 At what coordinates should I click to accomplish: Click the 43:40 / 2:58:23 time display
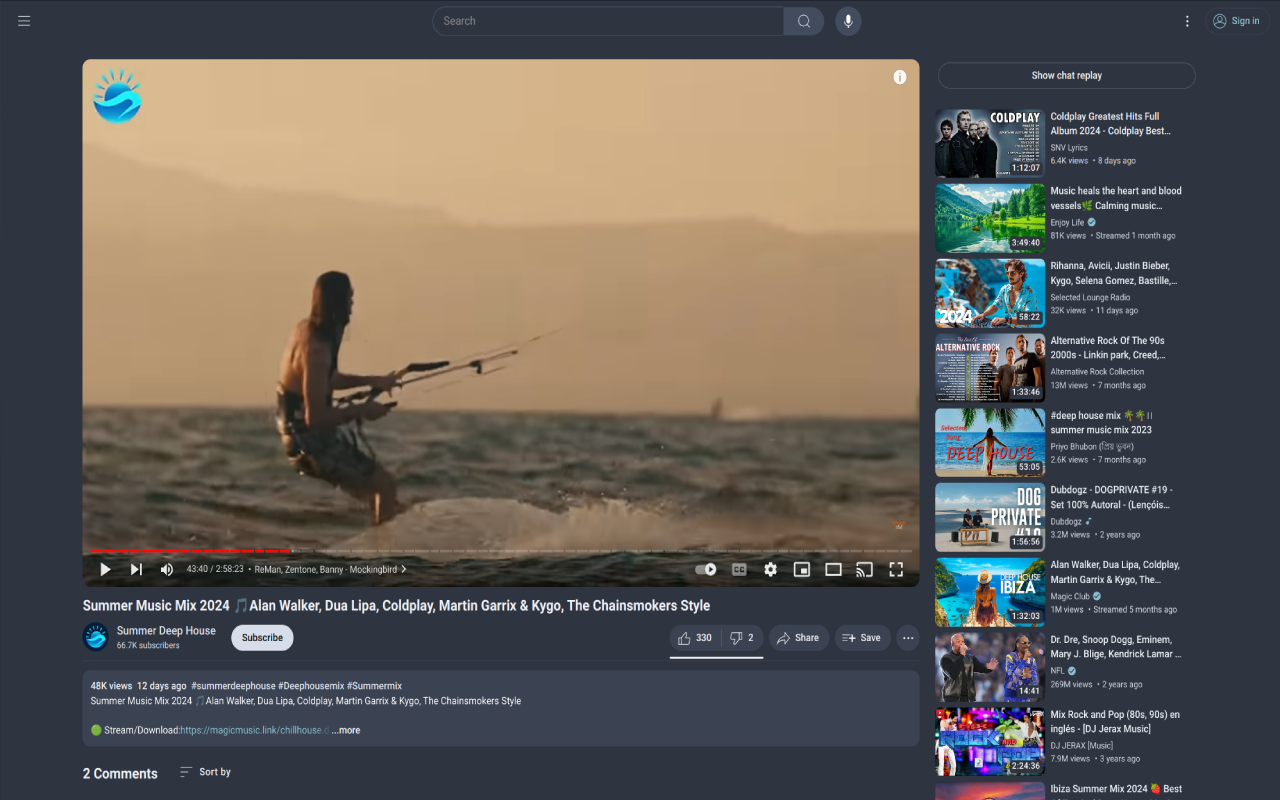click(215, 569)
